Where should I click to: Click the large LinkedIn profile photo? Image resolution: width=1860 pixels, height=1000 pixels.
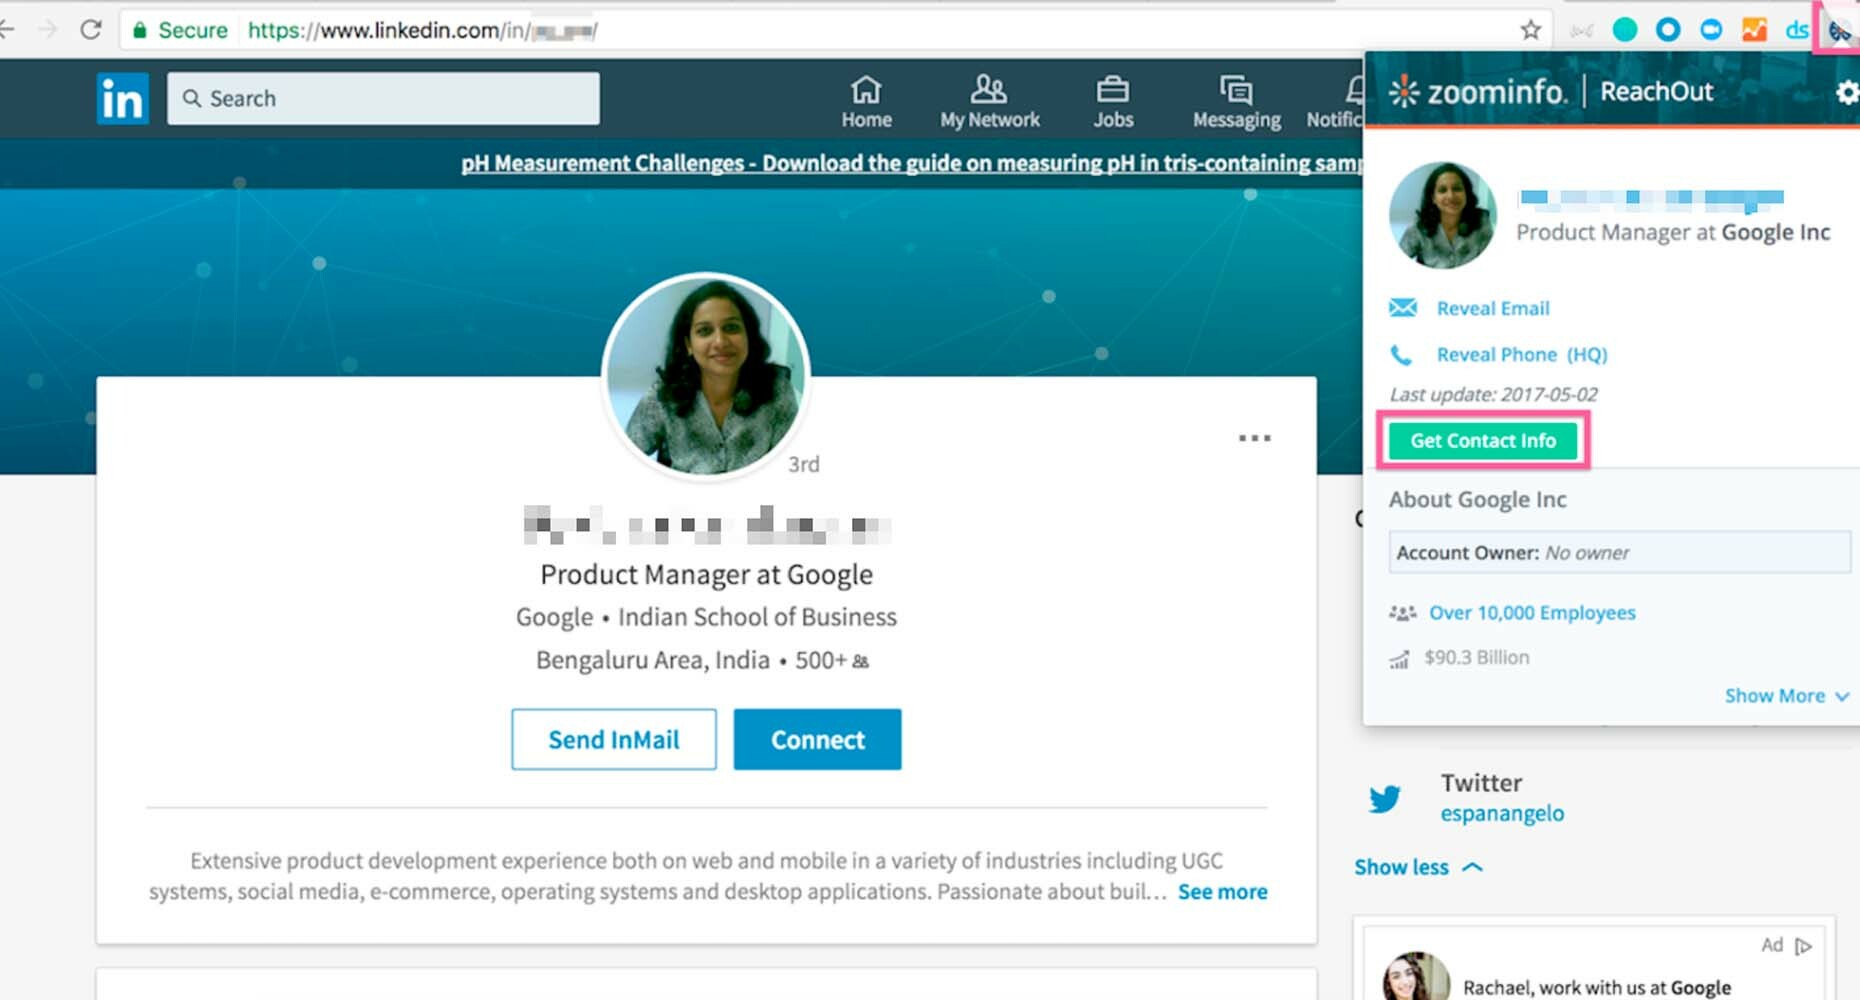[706, 376]
